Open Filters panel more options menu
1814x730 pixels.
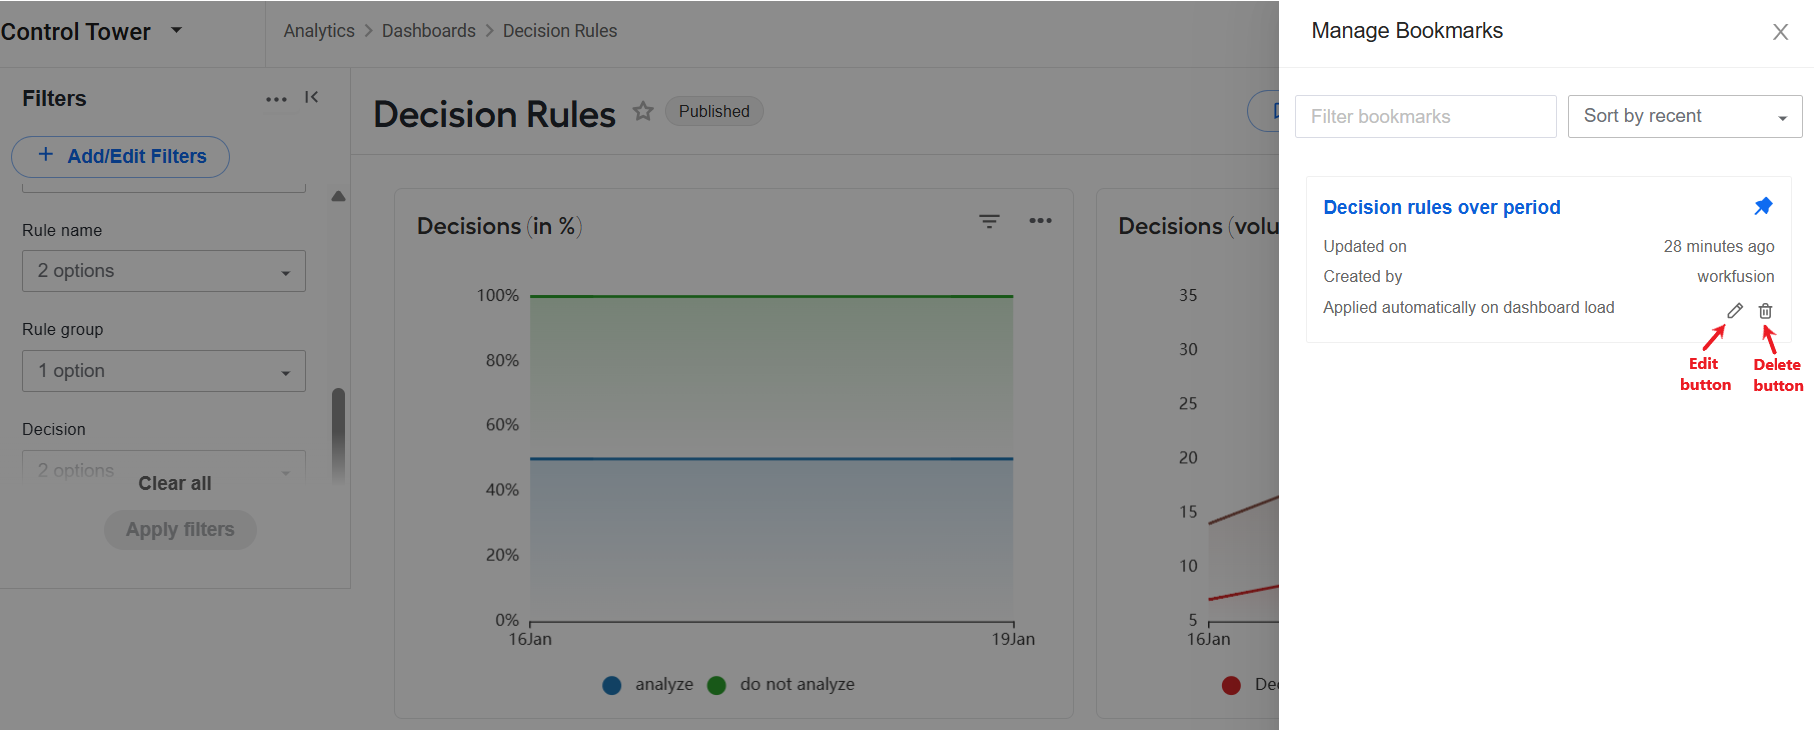tap(276, 99)
